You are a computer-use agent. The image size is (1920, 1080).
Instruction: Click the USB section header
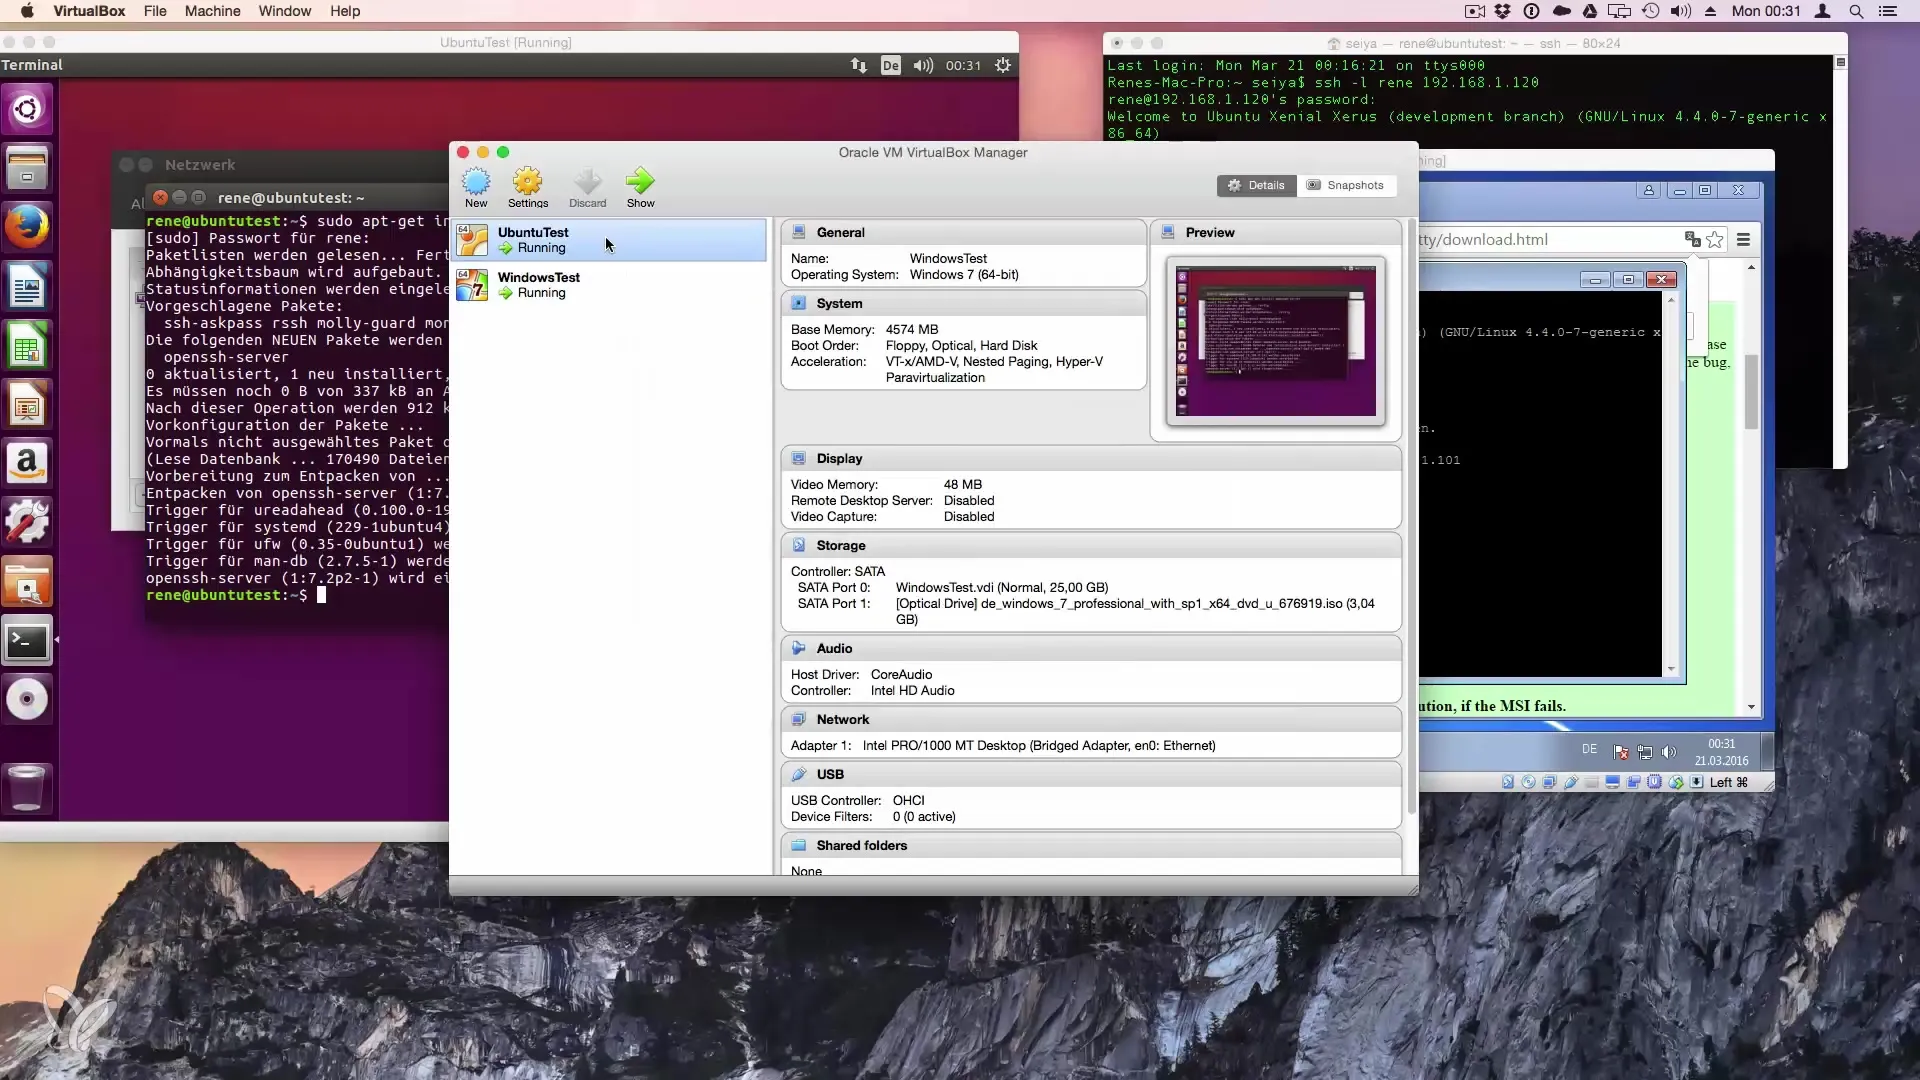1091,774
